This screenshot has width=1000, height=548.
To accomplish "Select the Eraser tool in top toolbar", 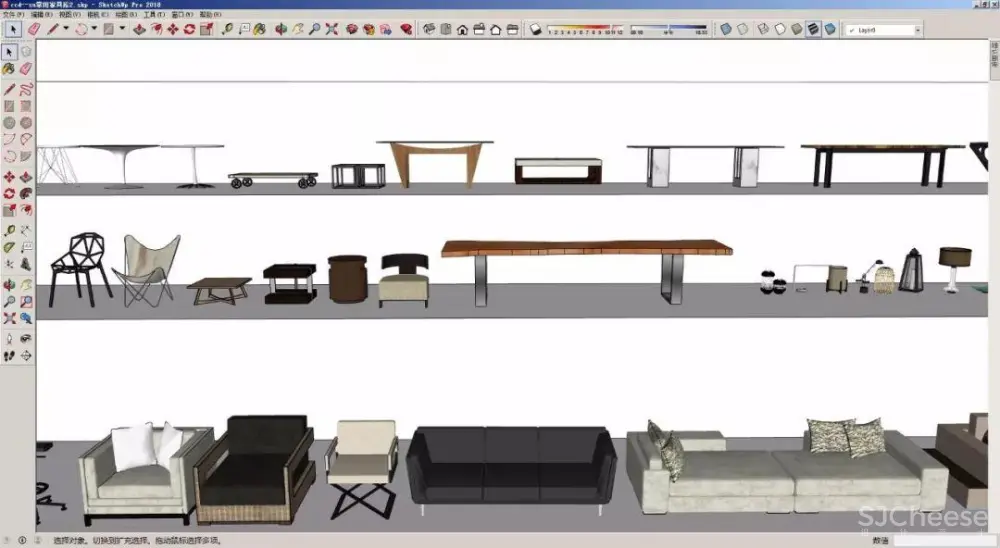I will click(x=33, y=29).
